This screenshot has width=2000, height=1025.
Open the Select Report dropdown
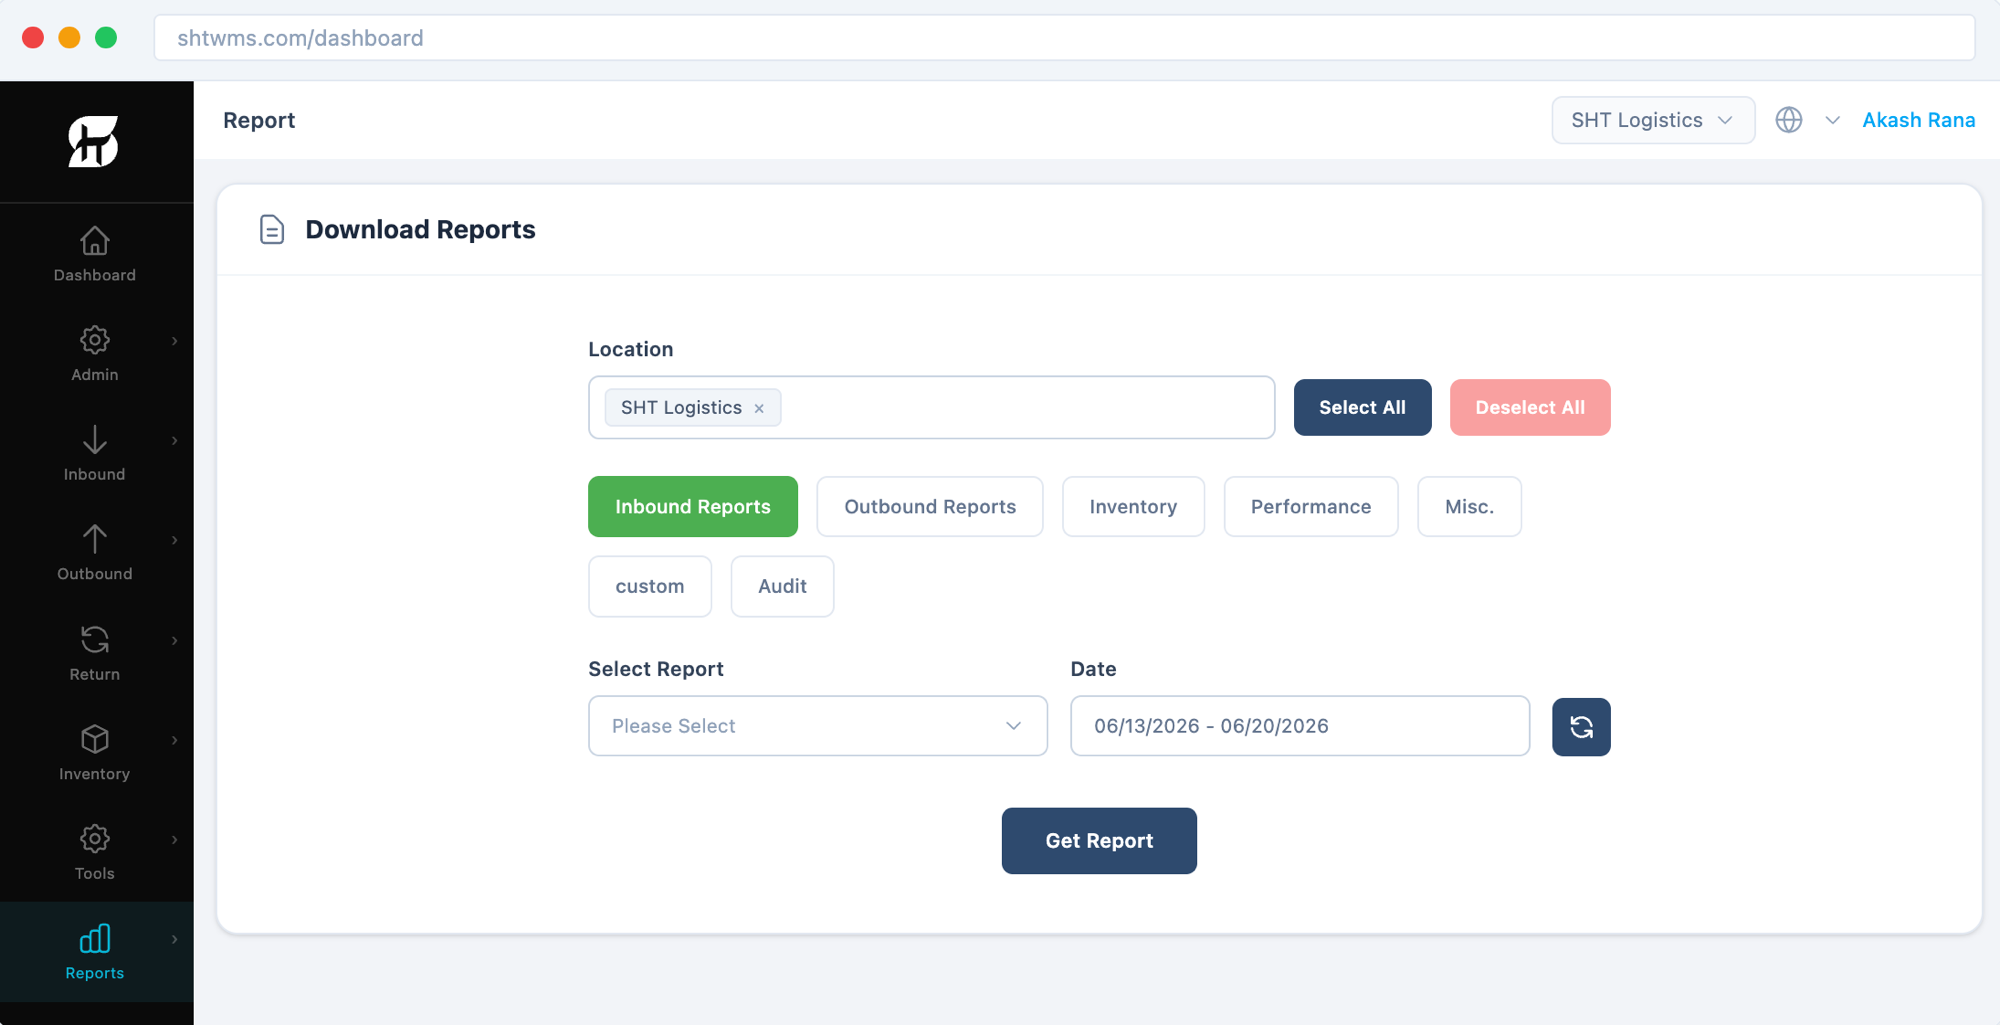click(x=817, y=726)
